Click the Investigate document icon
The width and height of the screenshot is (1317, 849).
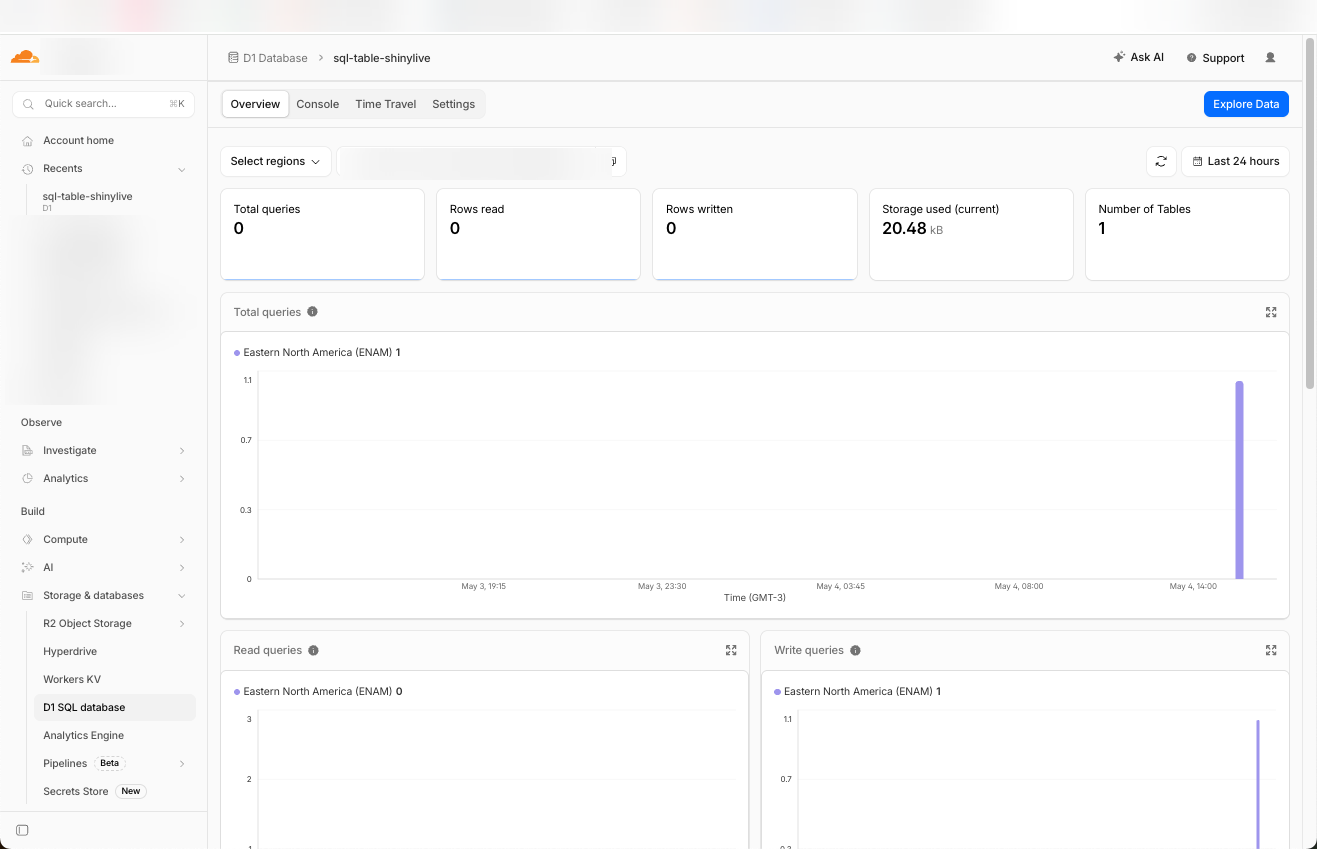point(27,451)
